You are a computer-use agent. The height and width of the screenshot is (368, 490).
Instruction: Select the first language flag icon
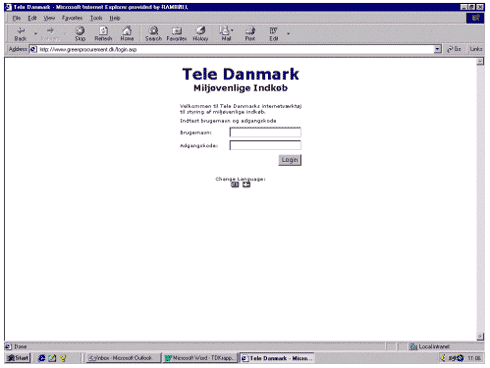coord(235,185)
